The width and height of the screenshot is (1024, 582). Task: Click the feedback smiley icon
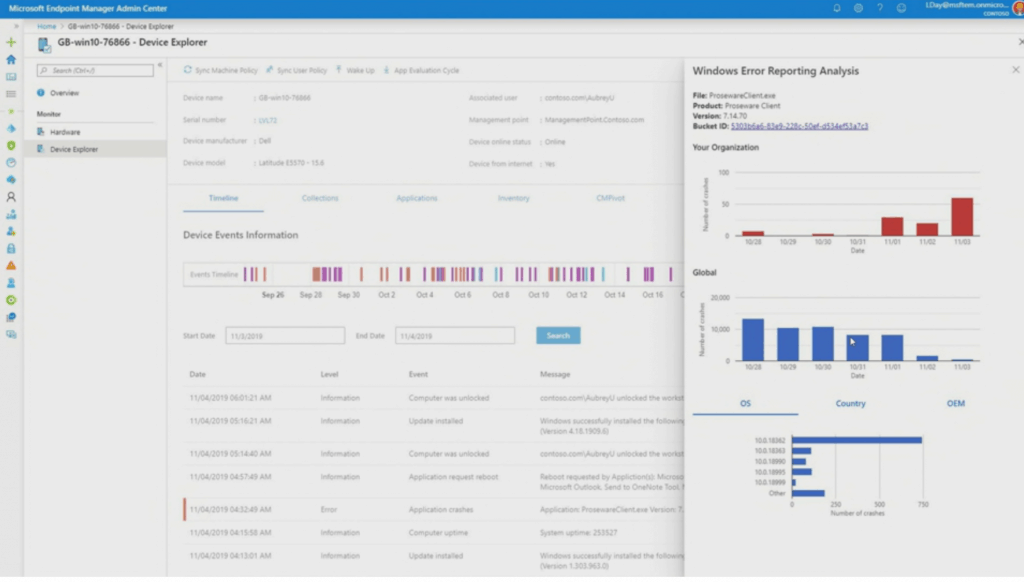click(901, 8)
